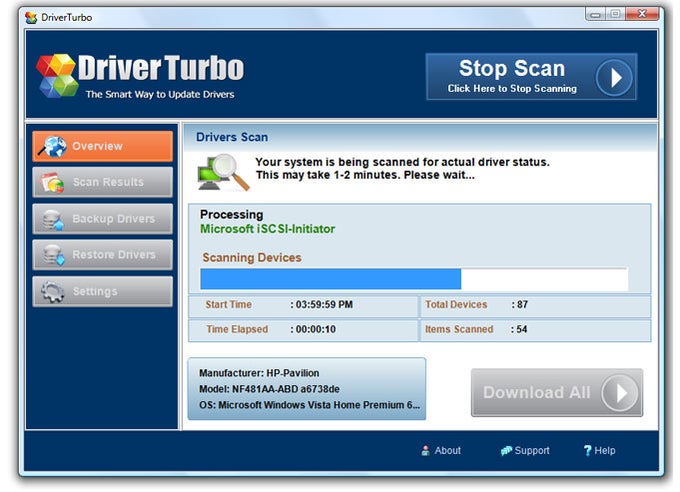Open the Scan Results tab
Image resolution: width=680 pixels, height=492 pixels.
[x=102, y=182]
